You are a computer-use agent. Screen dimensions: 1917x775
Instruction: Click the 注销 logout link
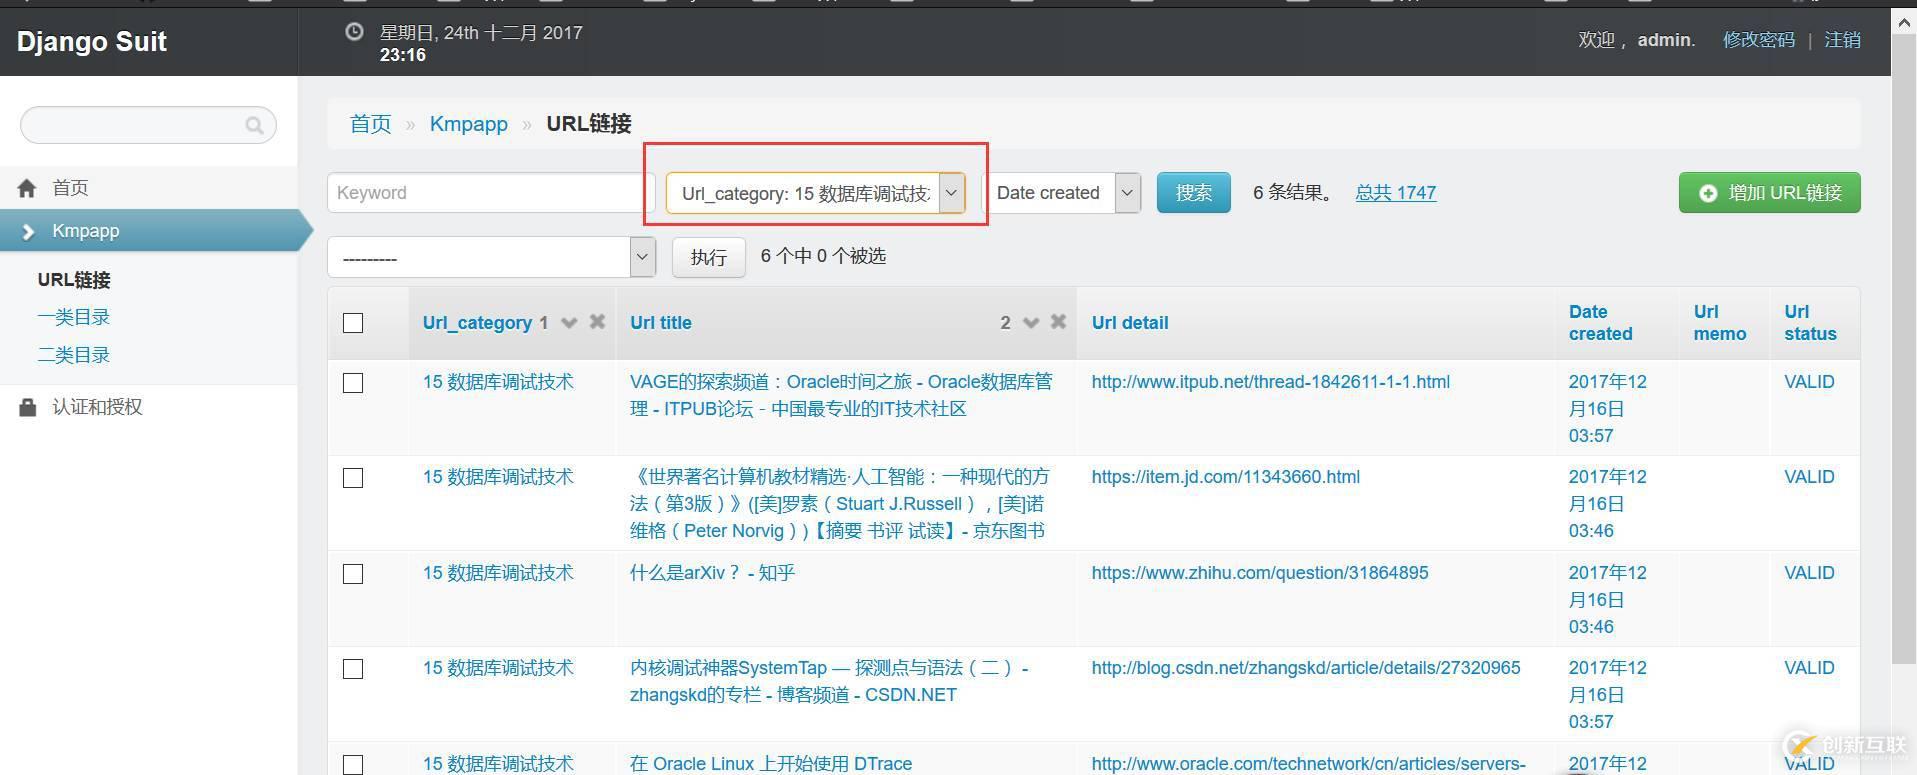point(1842,40)
